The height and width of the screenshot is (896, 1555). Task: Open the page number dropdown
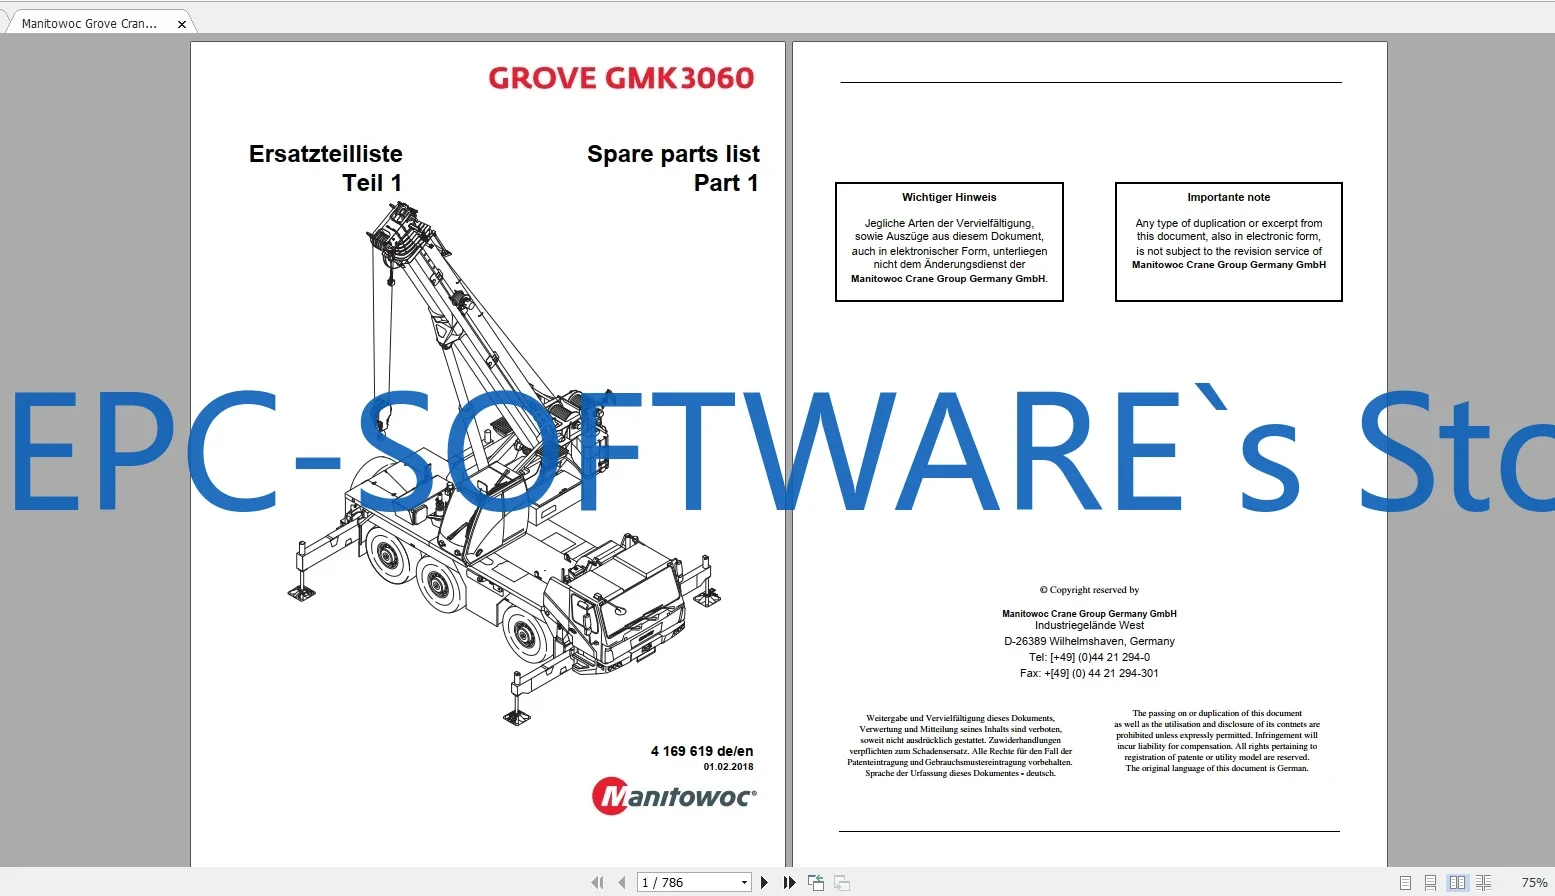pos(742,882)
